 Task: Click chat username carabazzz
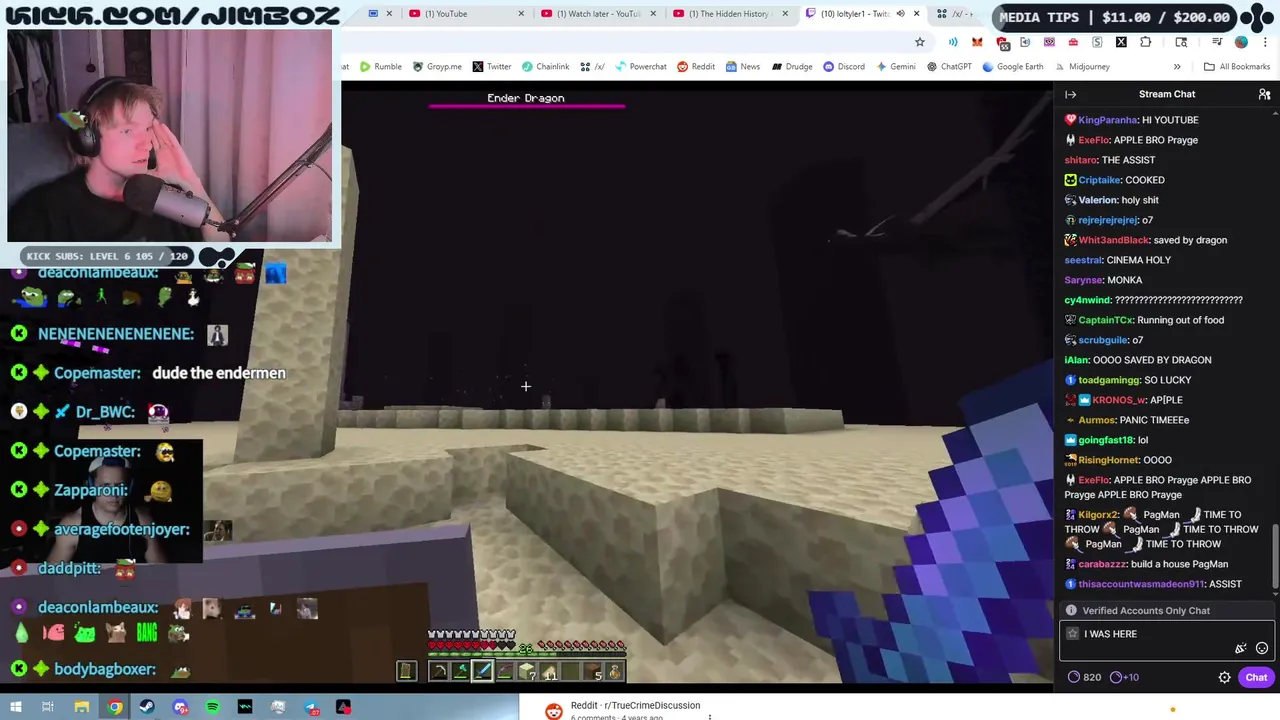coord(1102,564)
